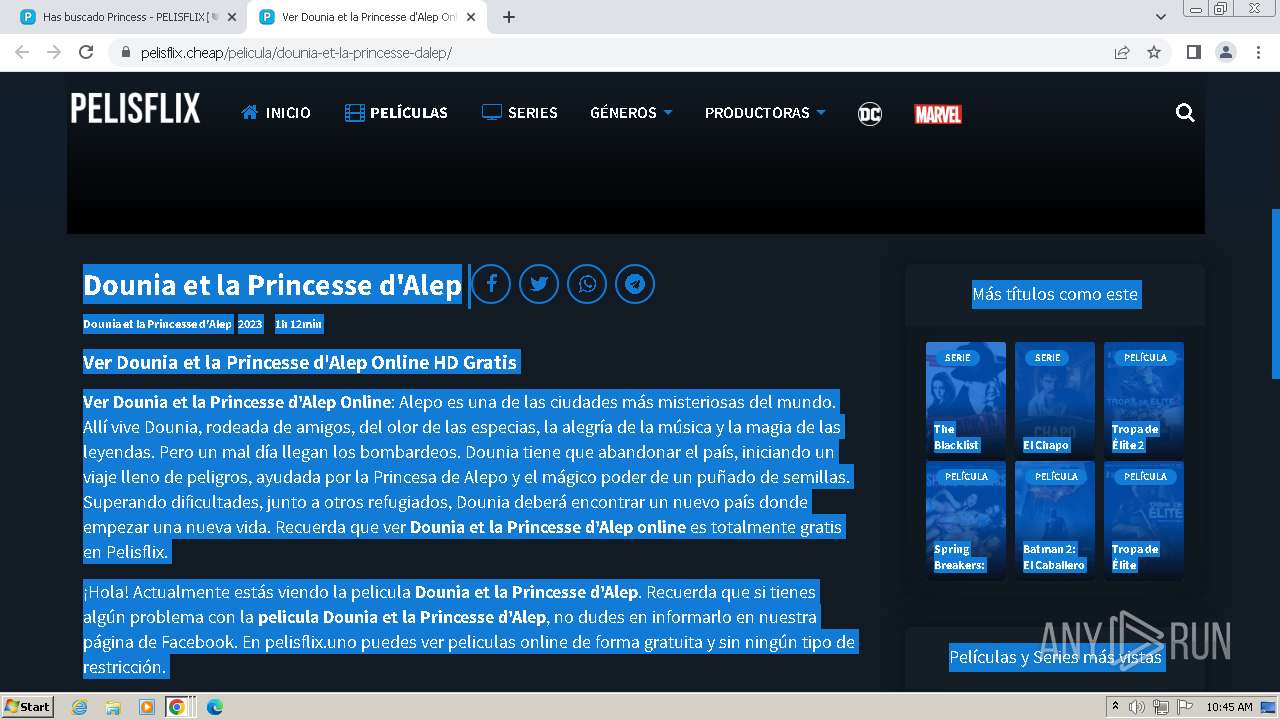Share on Facebook icon
Viewport: 1280px width, 720px height.
tap(491, 284)
